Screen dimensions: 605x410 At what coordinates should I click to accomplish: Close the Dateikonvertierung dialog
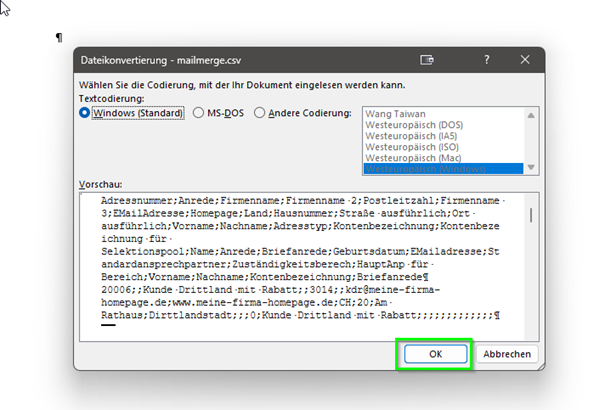tap(525, 60)
